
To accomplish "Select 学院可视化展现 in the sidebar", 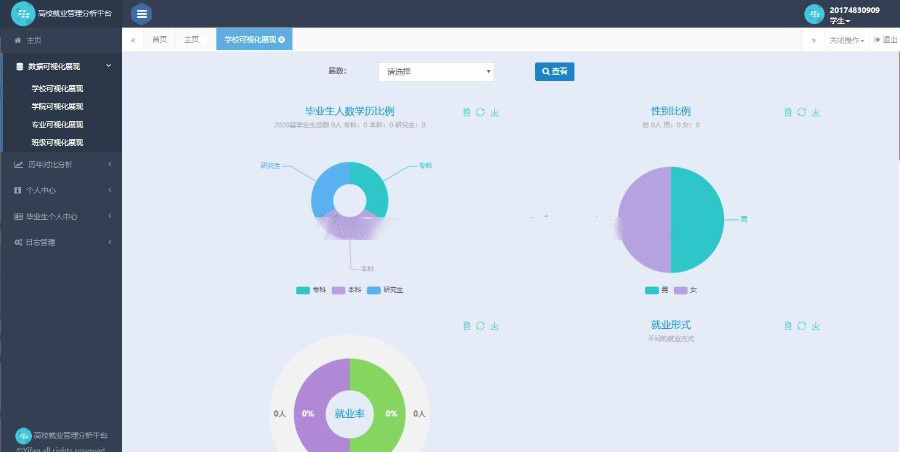I will (x=57, y=106).
